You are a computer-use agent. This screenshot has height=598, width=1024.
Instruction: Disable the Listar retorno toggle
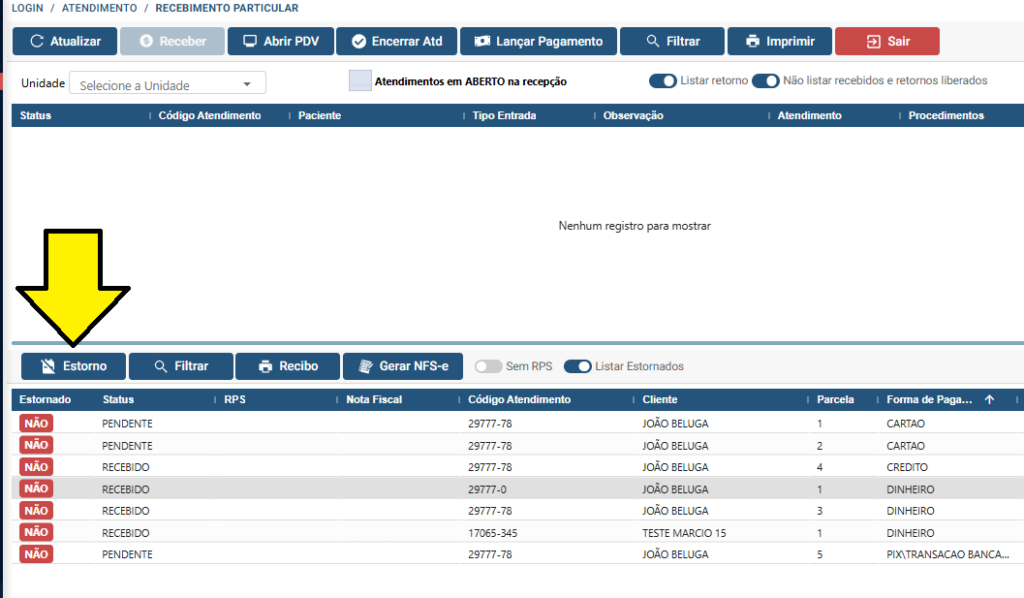tap(662, 81)
